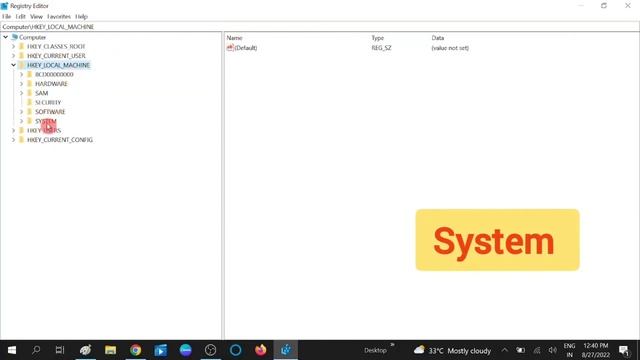The width and height of the screenshot is (640, 360).
Task: Select the BCD00000000 key
Action: click(x=54, y=75)
